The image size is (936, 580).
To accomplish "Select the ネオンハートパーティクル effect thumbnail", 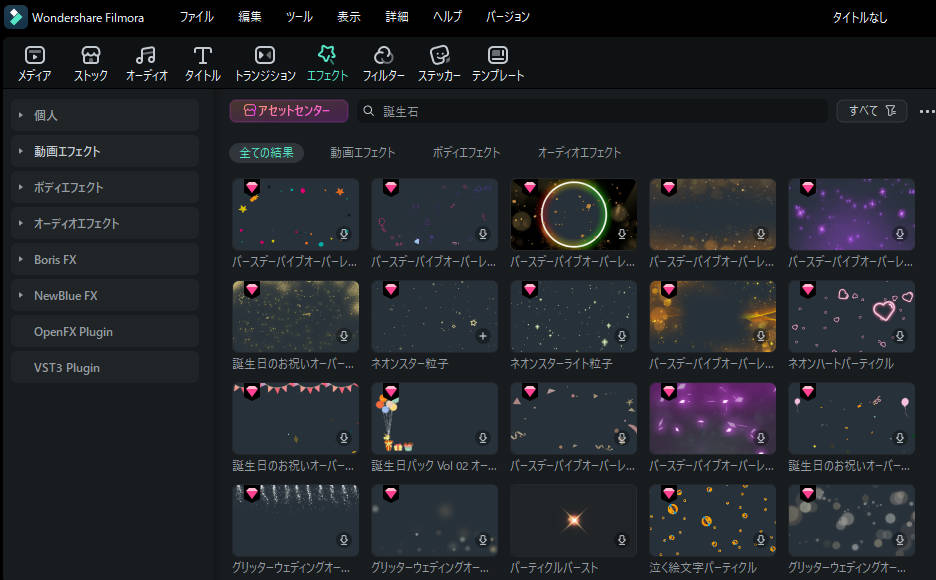I will click(x=851, y=316).
